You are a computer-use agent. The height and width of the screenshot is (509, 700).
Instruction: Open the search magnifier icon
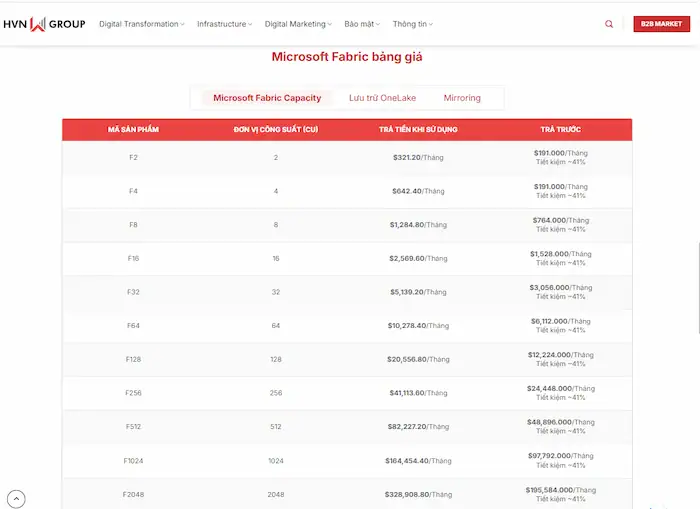click(x=609, y=24)
